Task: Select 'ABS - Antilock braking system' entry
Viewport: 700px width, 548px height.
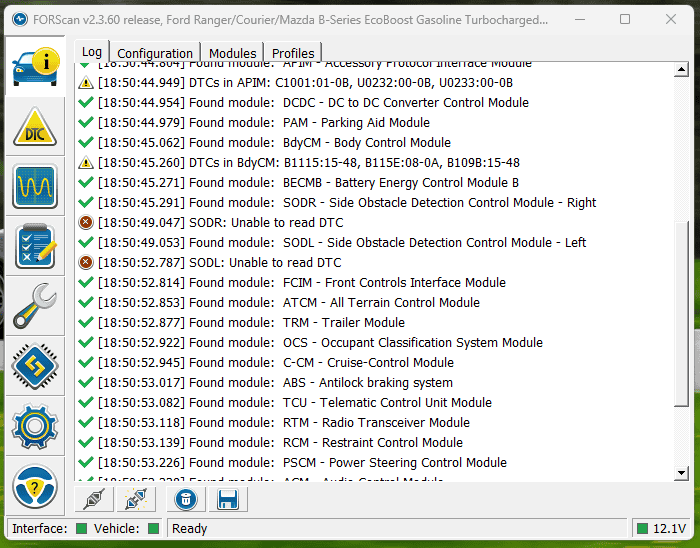Action: [x=275, y=382]
